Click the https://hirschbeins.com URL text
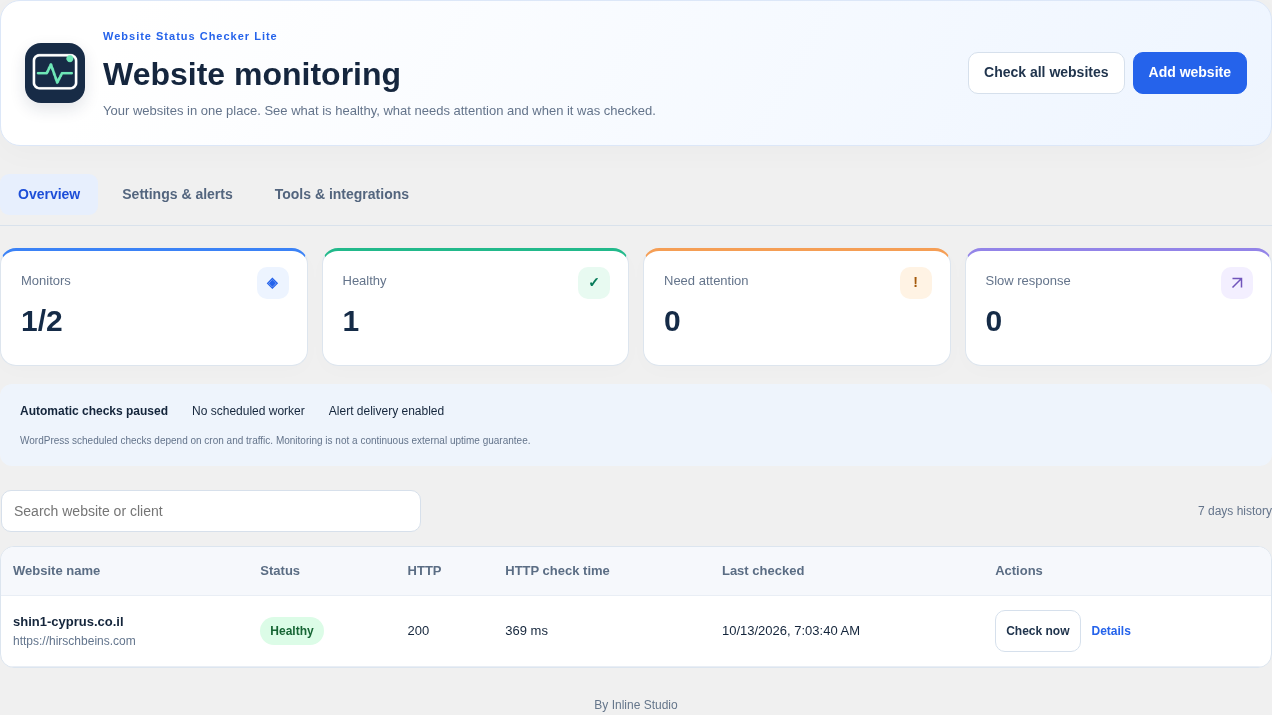Viewport: 1272px width, 715px height. coord(74,641)
